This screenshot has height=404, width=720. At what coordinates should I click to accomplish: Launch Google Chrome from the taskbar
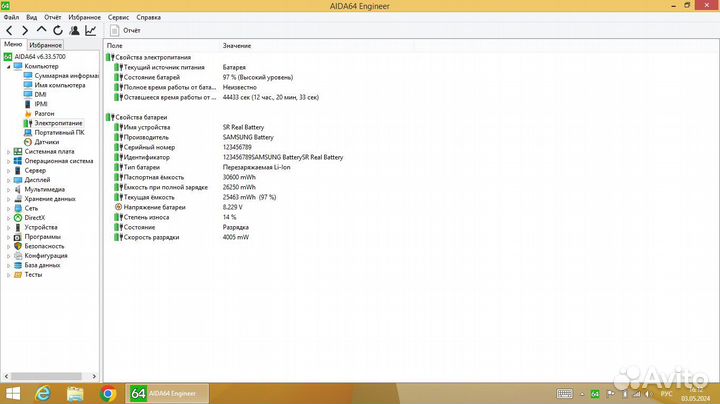[x=108, y=393]
